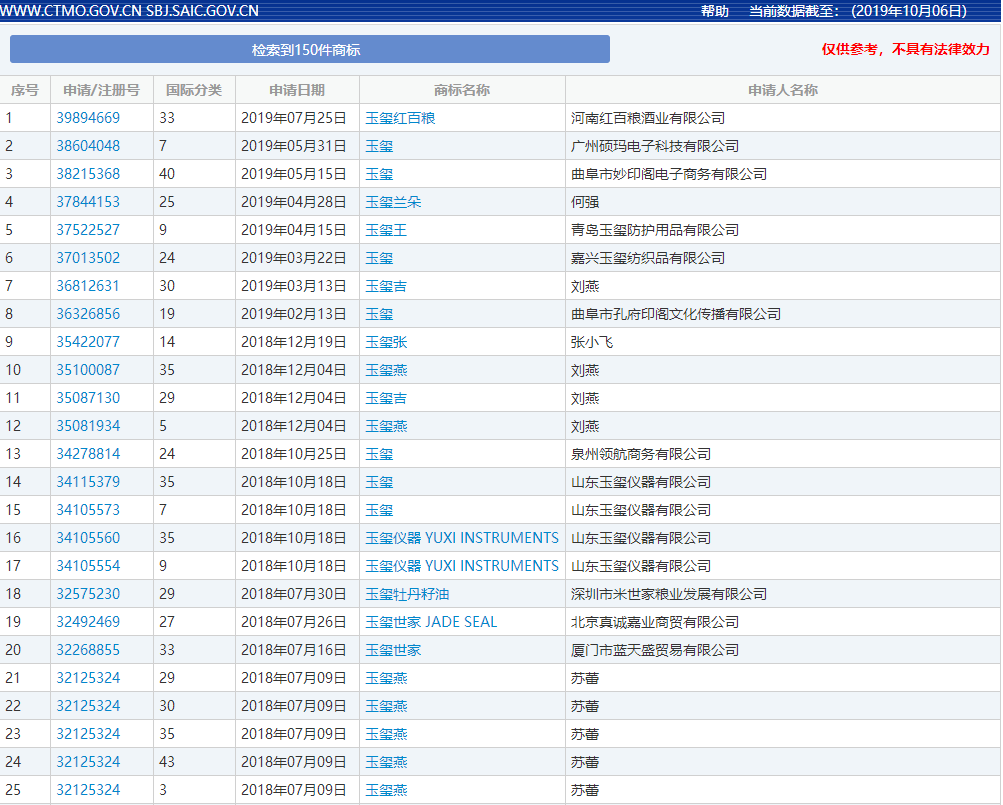Open the 帮助 help link
Image resolution: width=1003 pixels, height=805 pixels.
[x=715, y=11]
